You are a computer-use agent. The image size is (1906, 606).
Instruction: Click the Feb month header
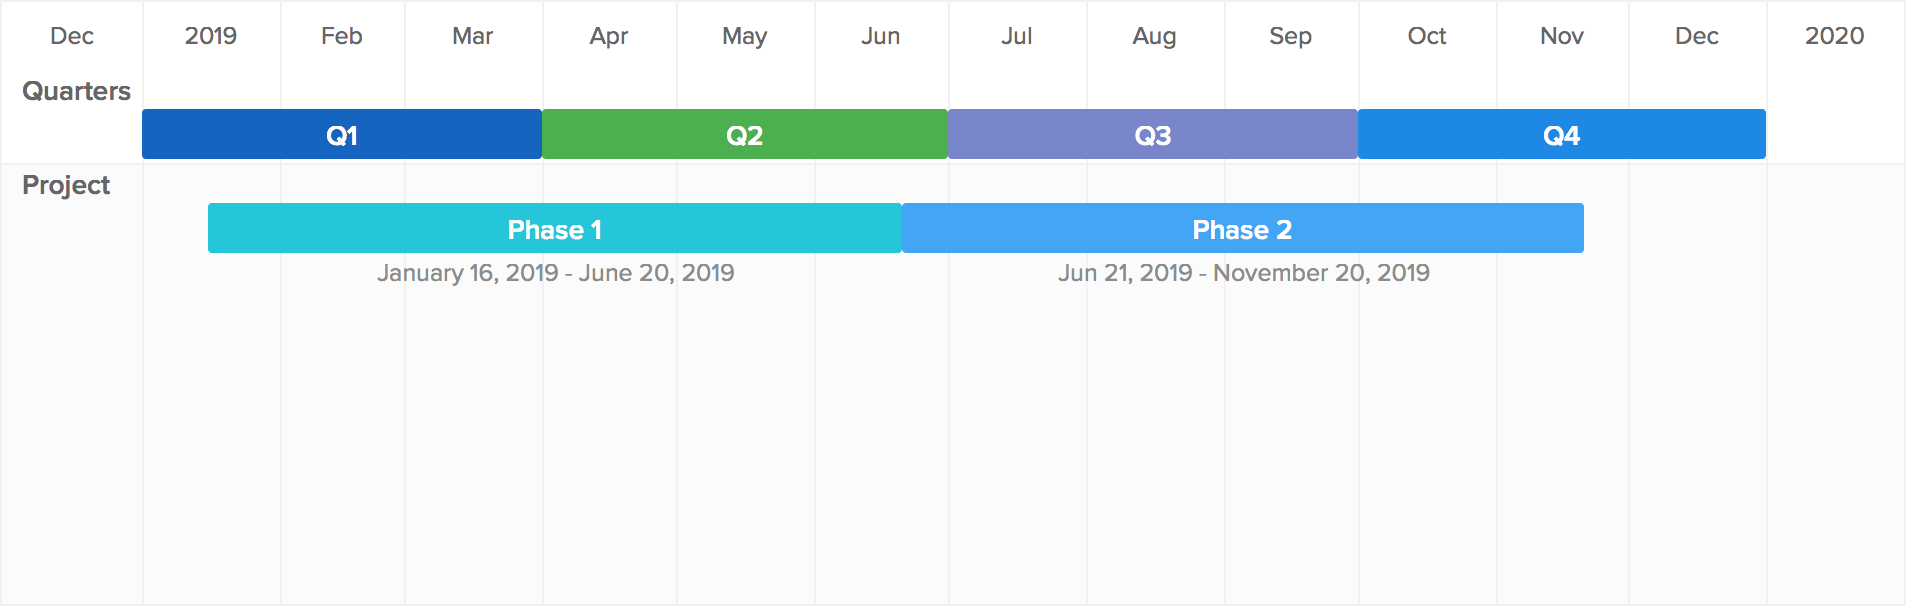click(342, 36)
